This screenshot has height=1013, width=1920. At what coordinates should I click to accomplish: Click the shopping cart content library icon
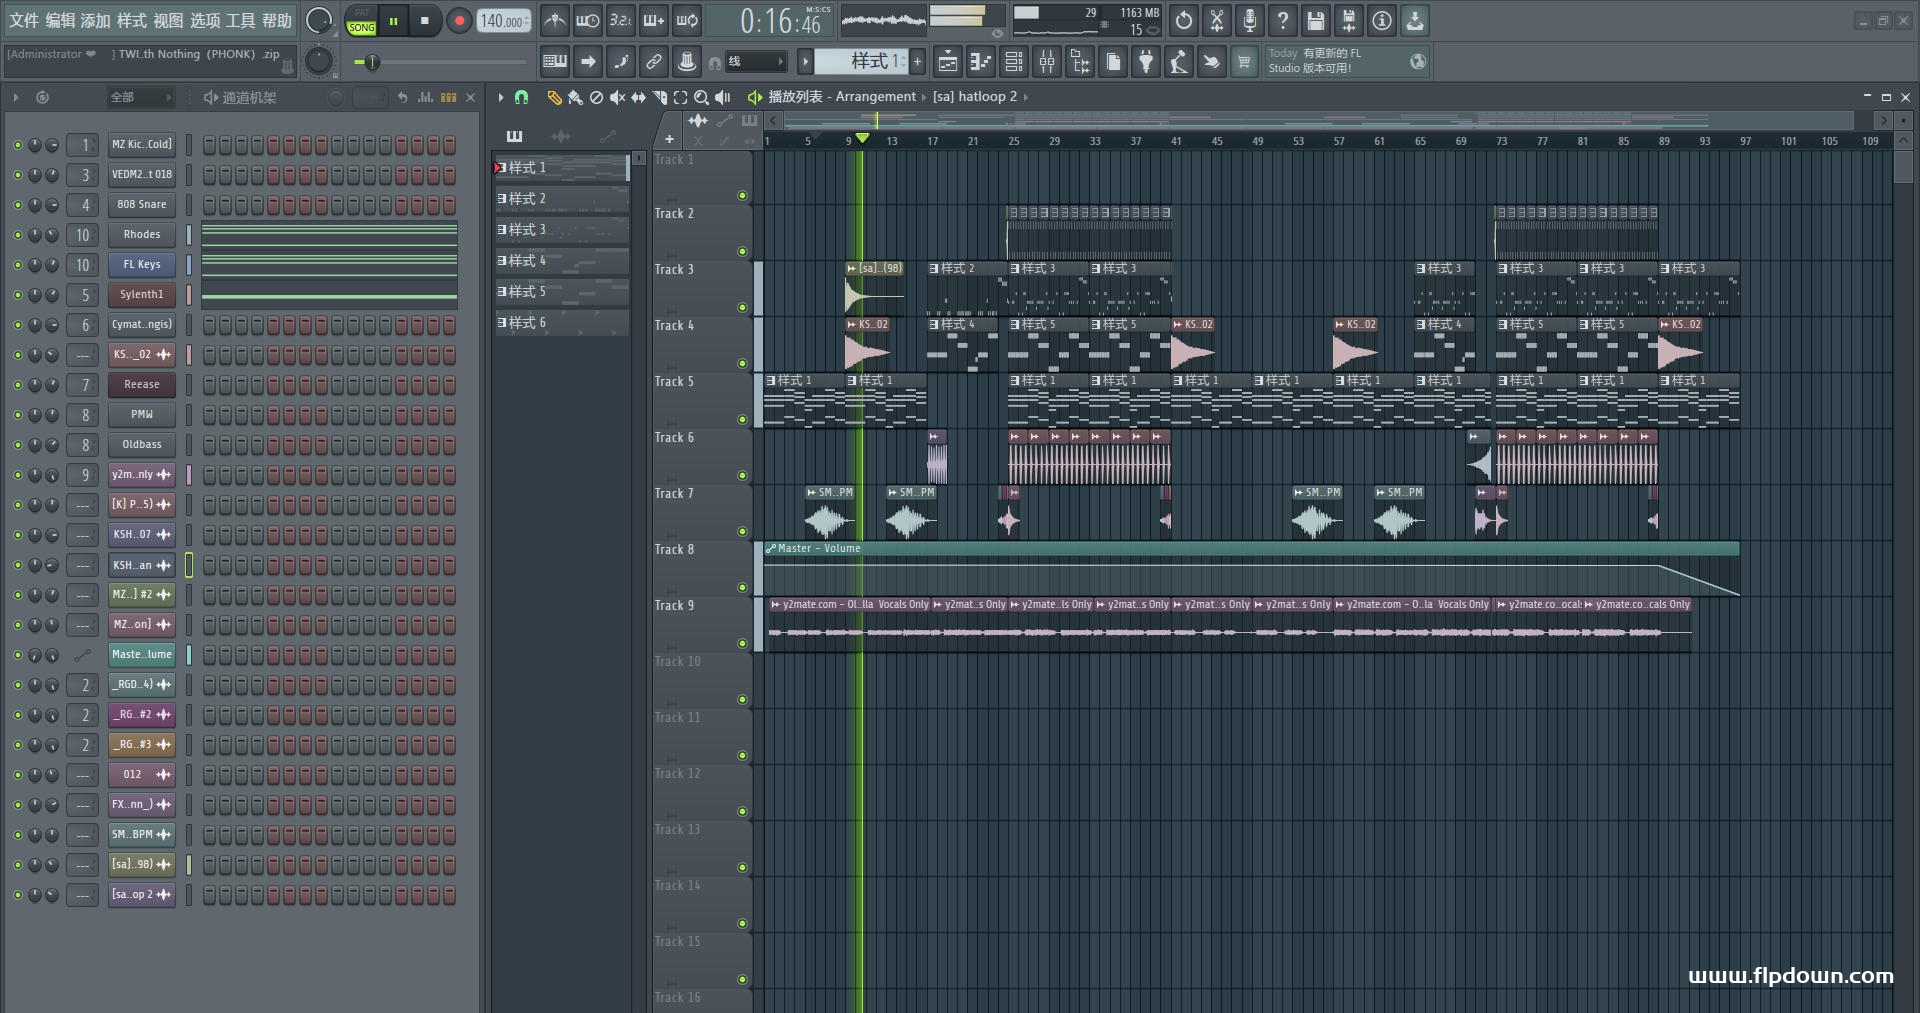1244,62
